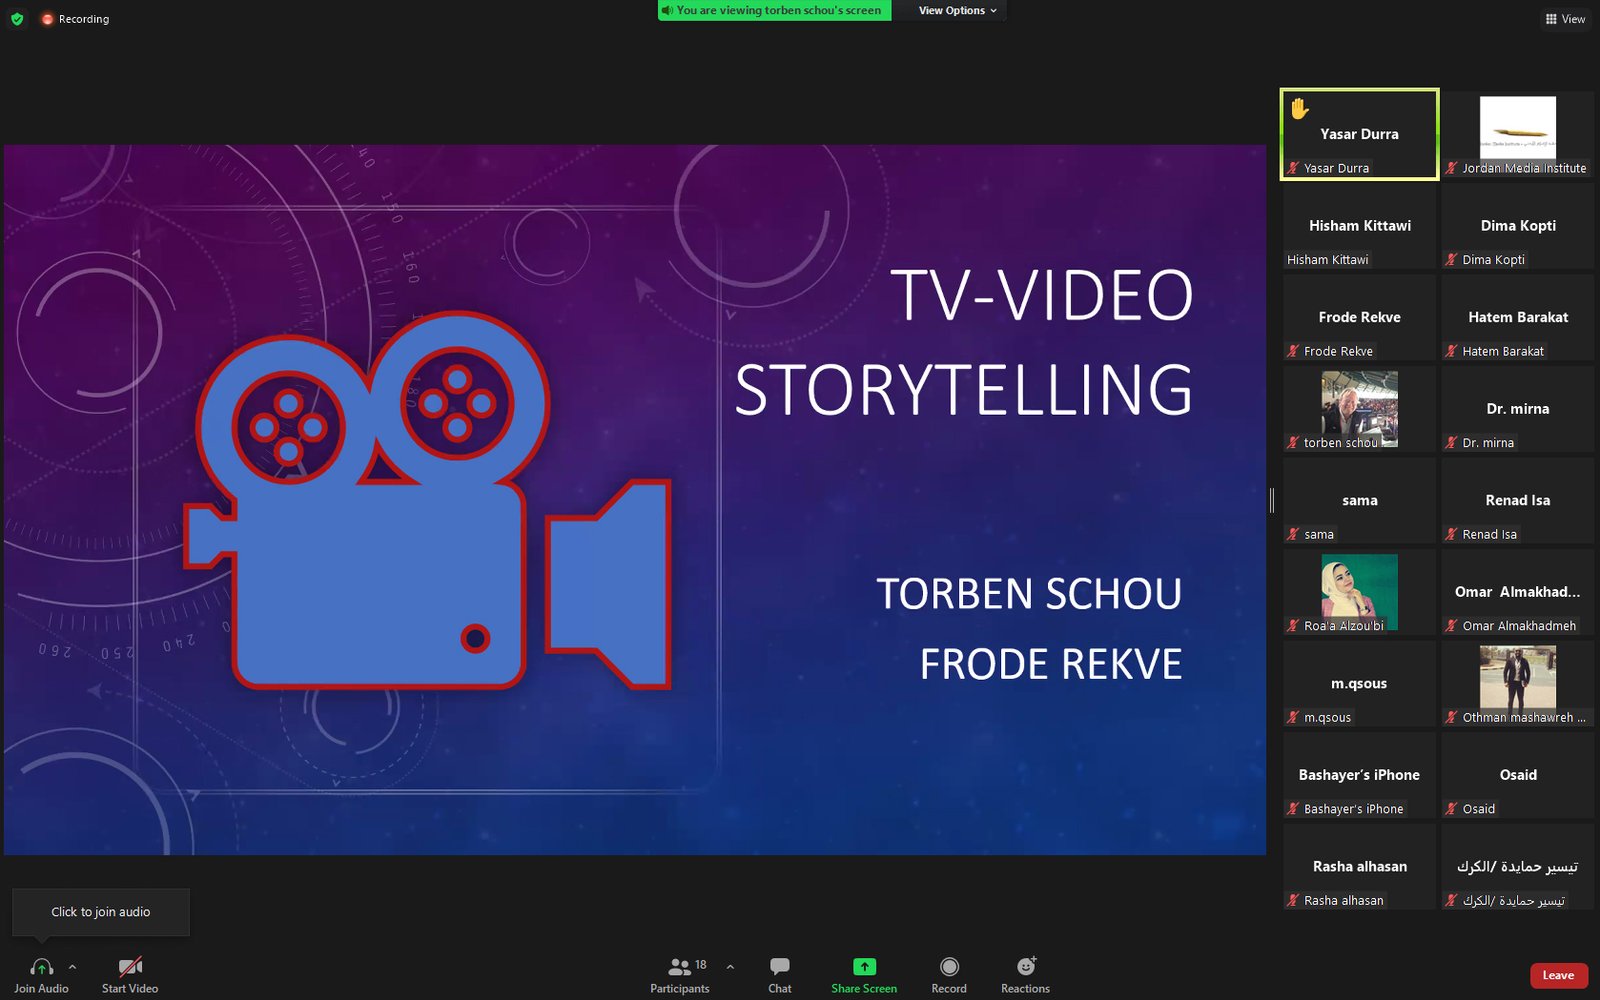The width and height of the screenshot is (1600, 1000).
Task: Click the 'You are viewing torben schou's screen' banner
Action: point(774,10)
